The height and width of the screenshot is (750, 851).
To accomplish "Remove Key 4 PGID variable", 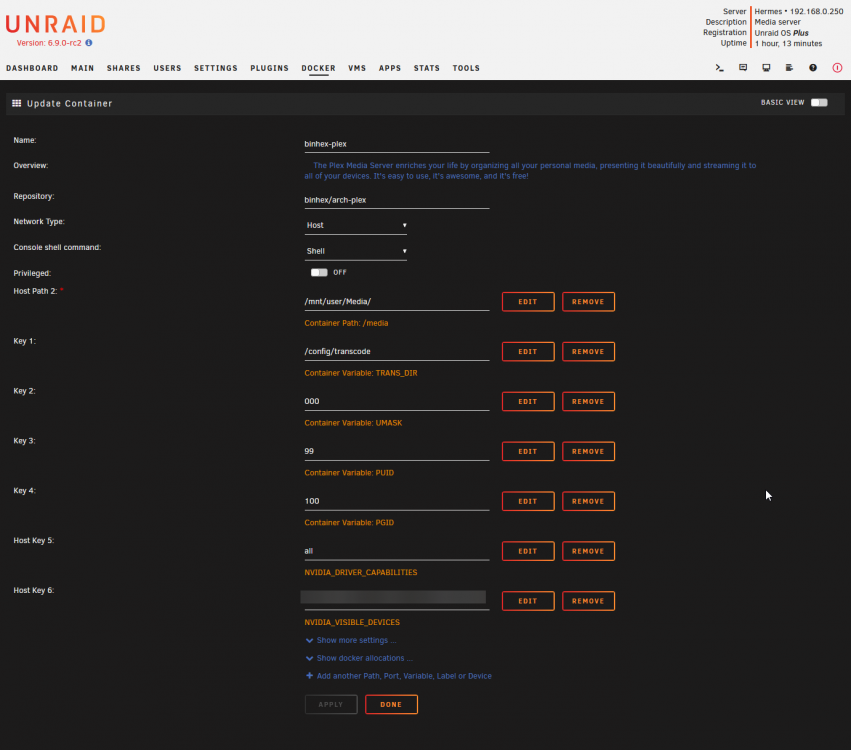I will tap(588, 501).
